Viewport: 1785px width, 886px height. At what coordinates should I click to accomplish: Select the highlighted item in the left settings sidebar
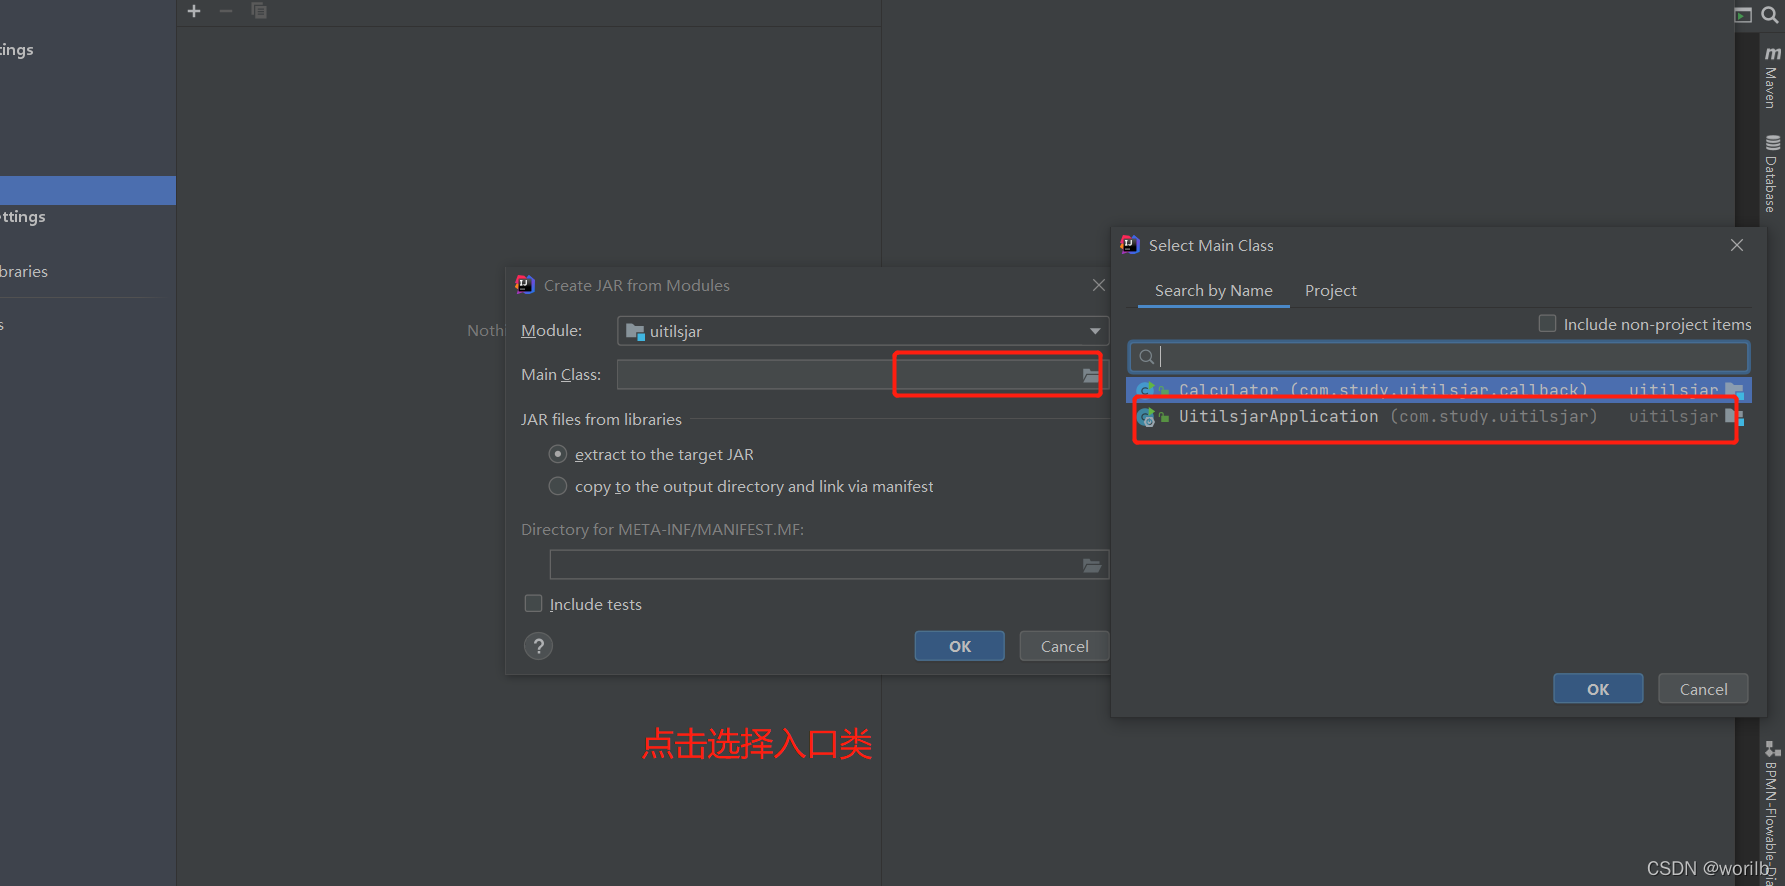pos(88,190)
